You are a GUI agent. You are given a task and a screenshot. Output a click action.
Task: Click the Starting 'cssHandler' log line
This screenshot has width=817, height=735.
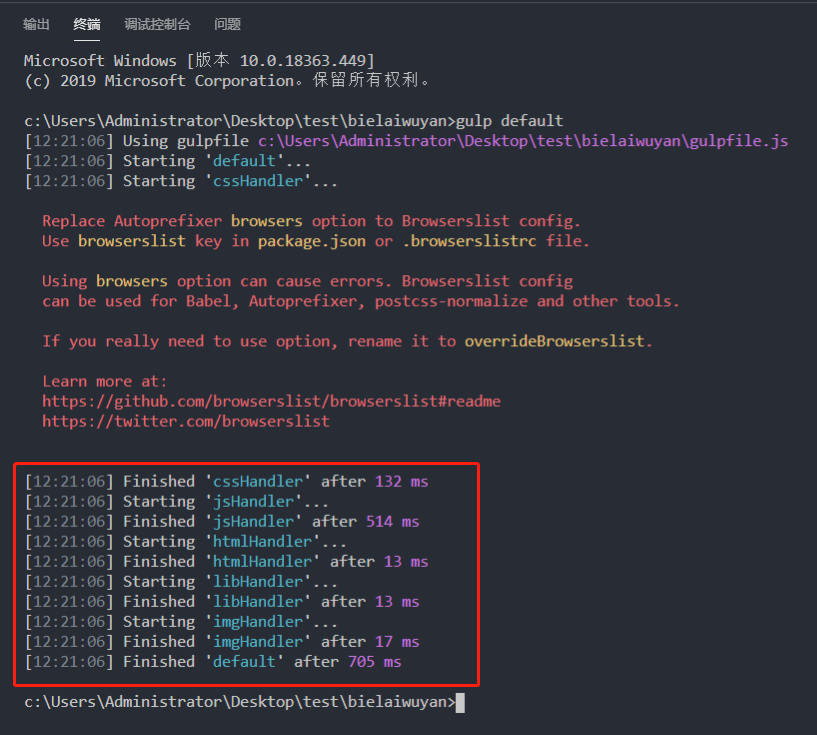pos(181,181)
